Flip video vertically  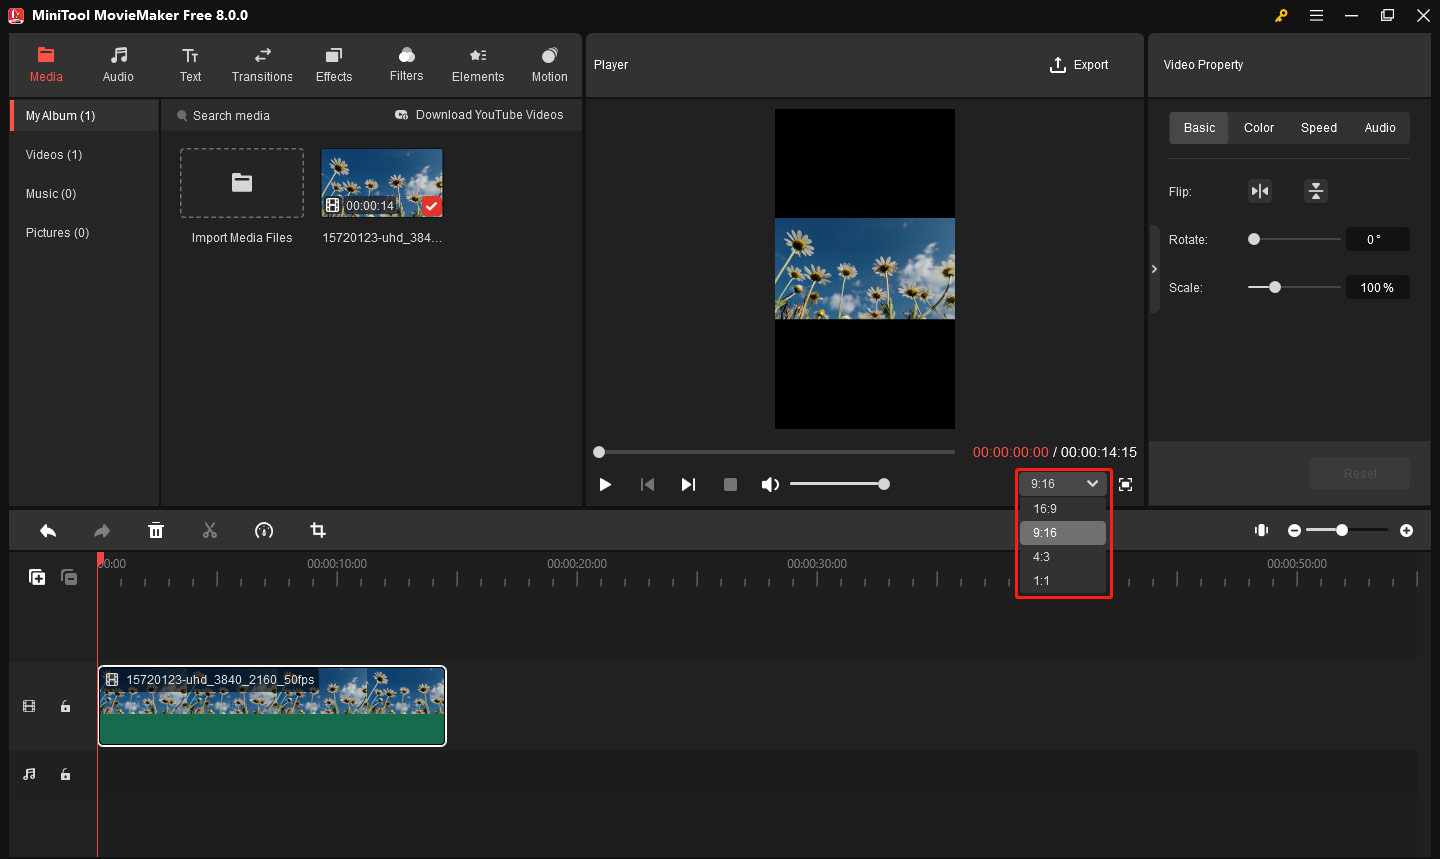click(x=1316, y=191)
